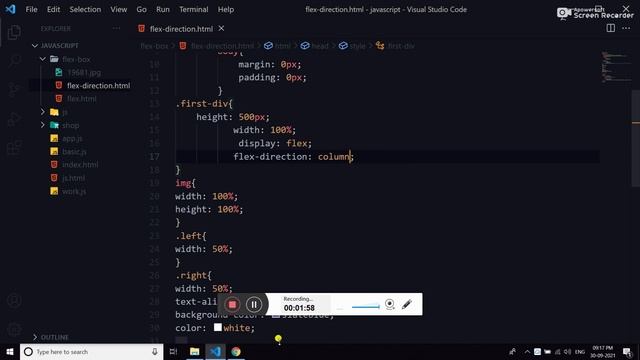Open work.js file

[x=74, y=191]
